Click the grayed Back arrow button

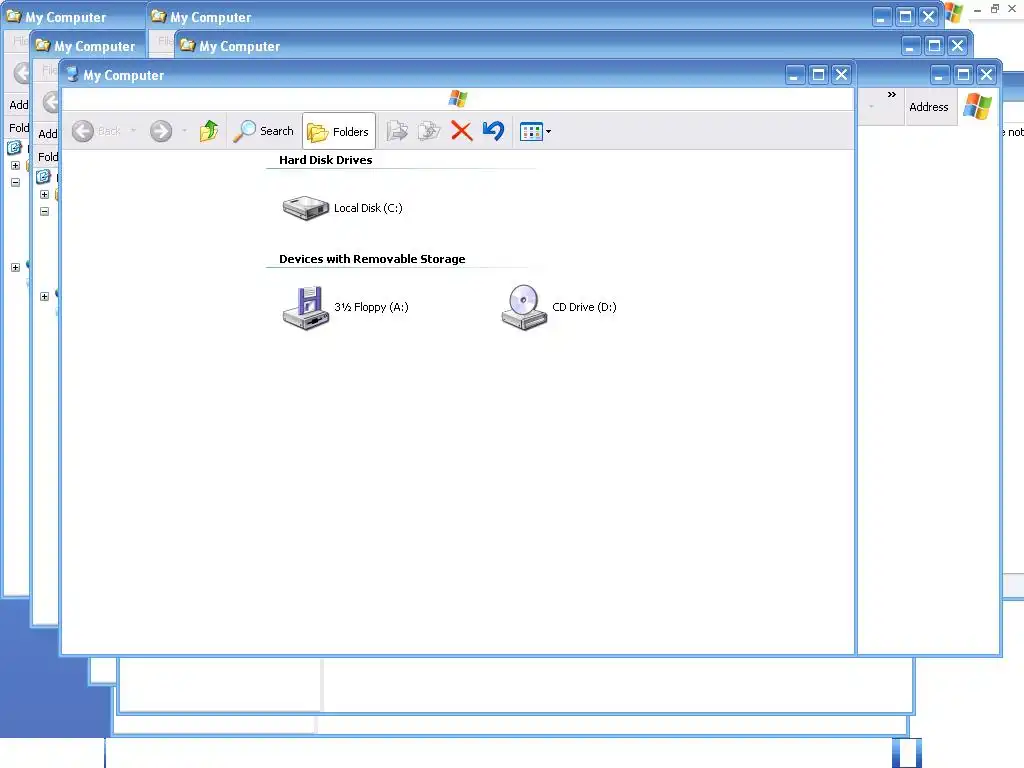pyautogui.click(x=83, y=131)
